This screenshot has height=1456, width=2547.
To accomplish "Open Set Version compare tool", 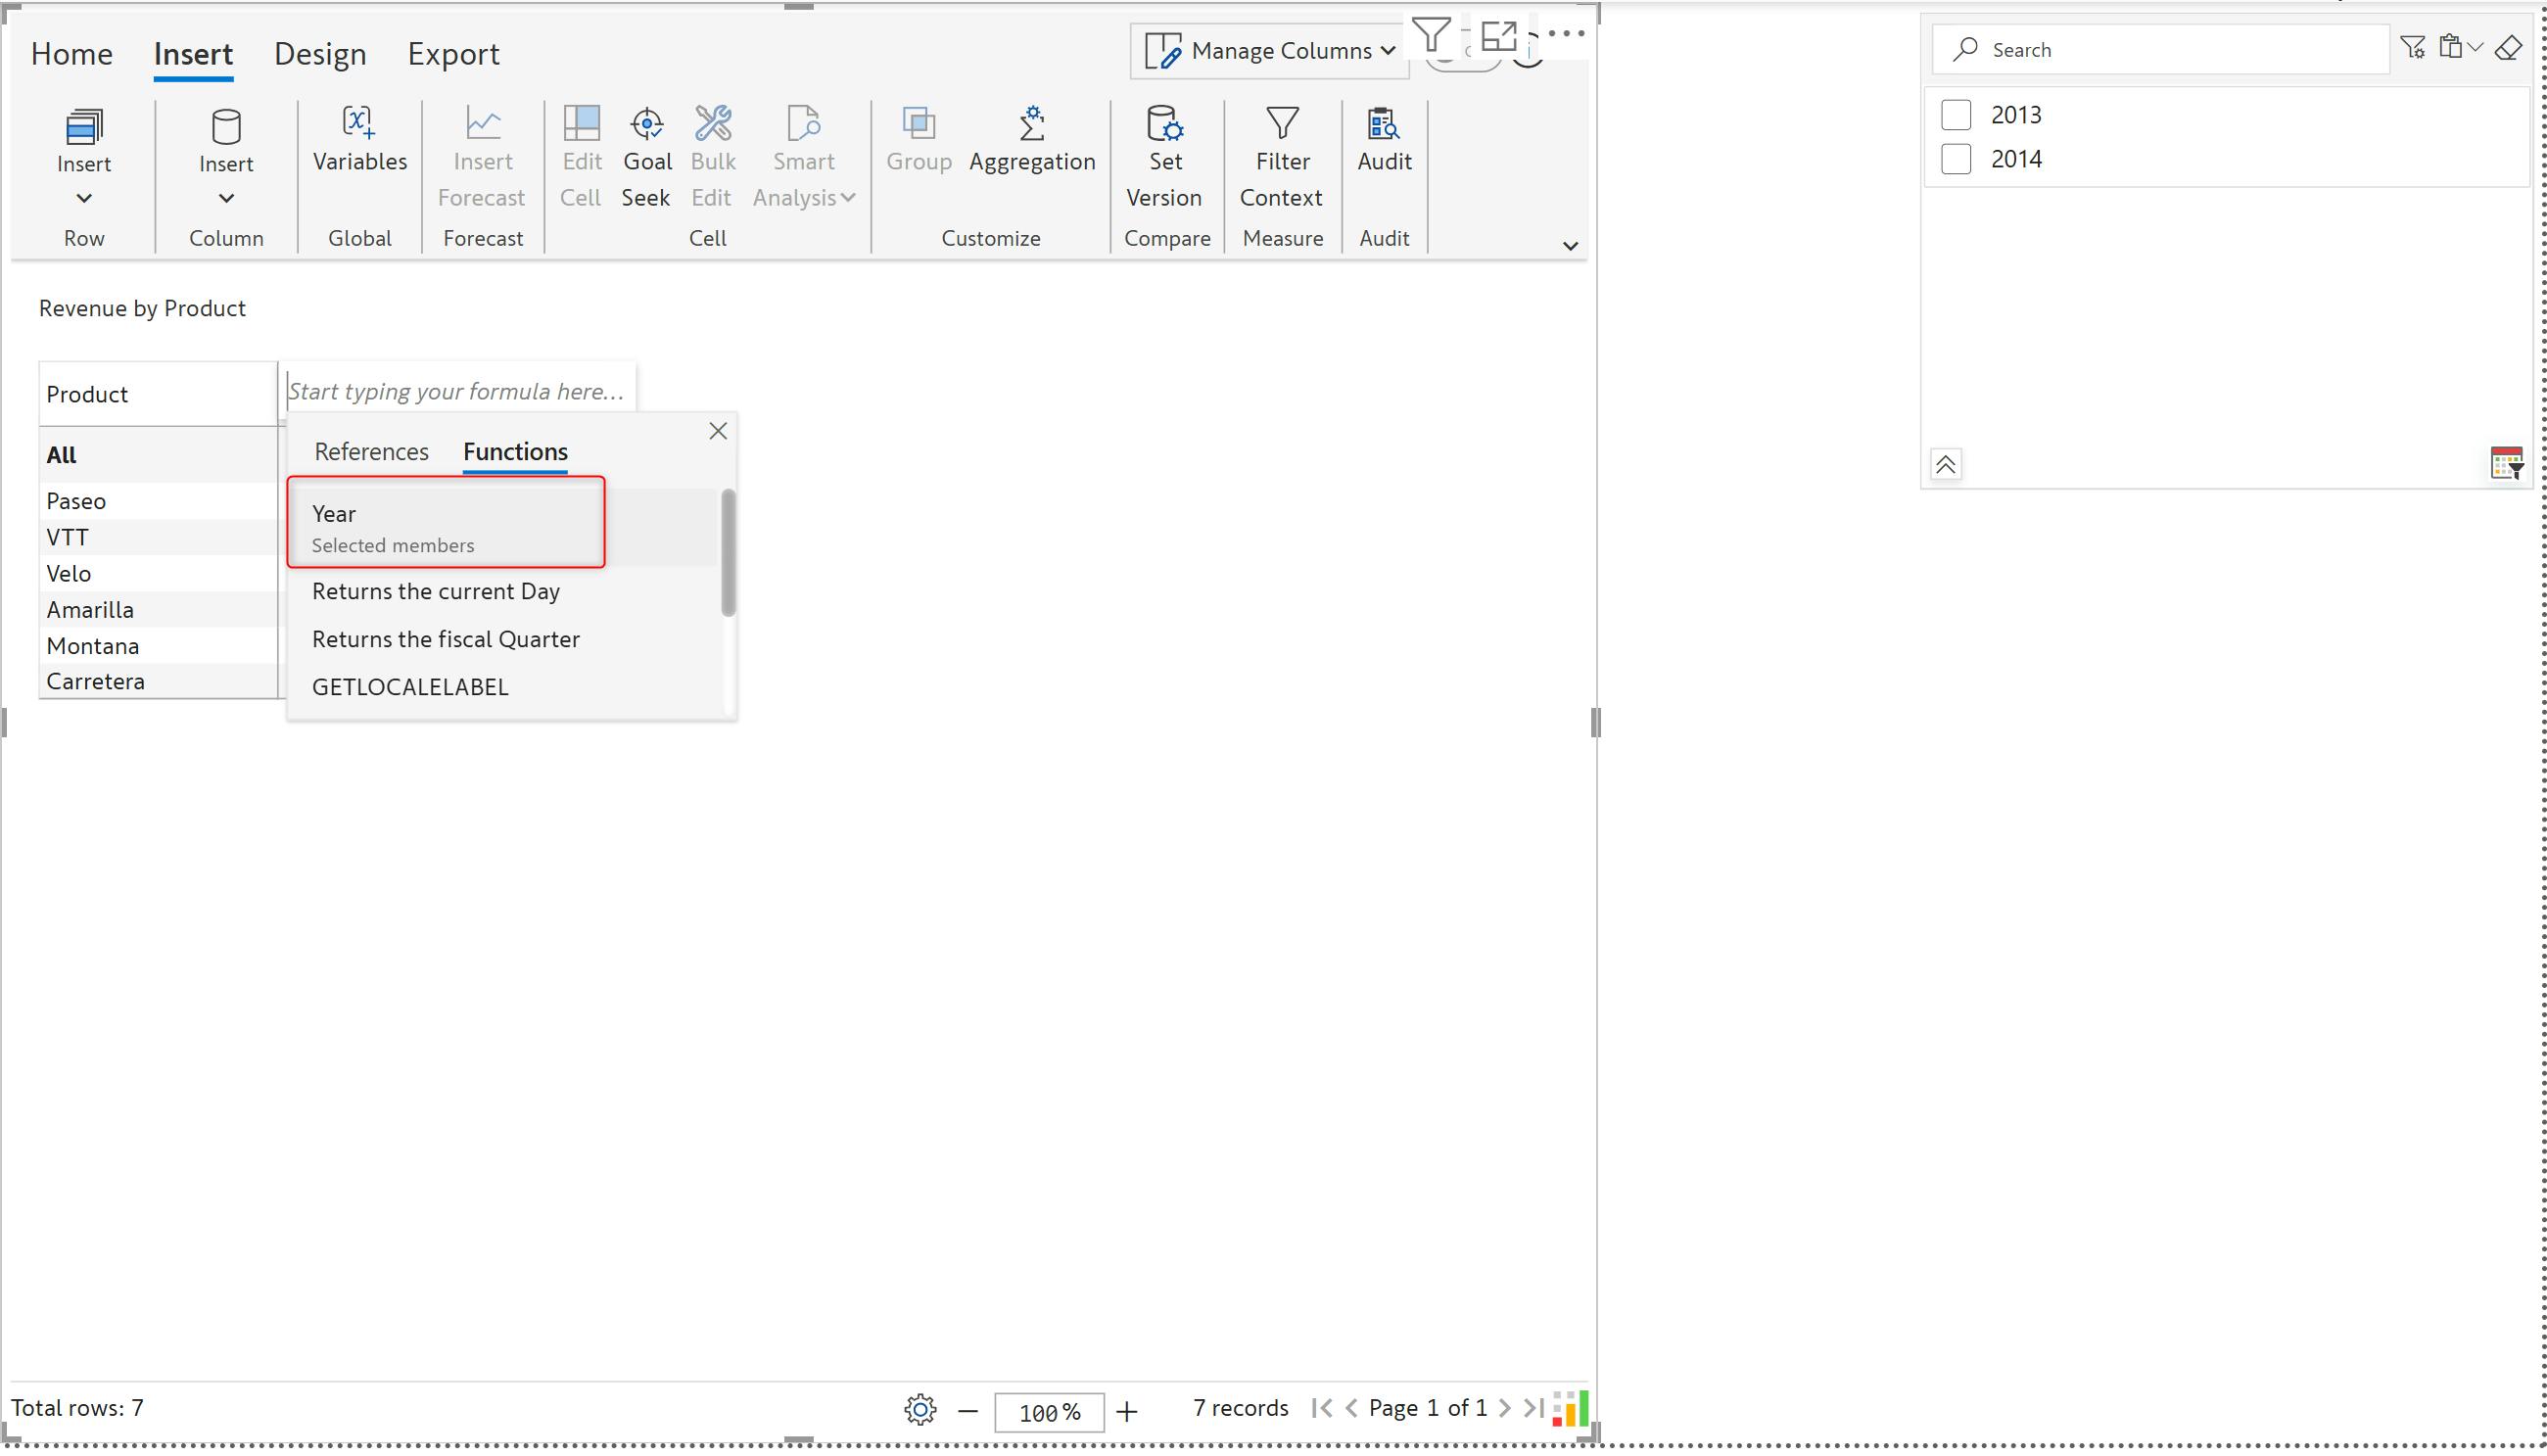I will pos(1163,125).
